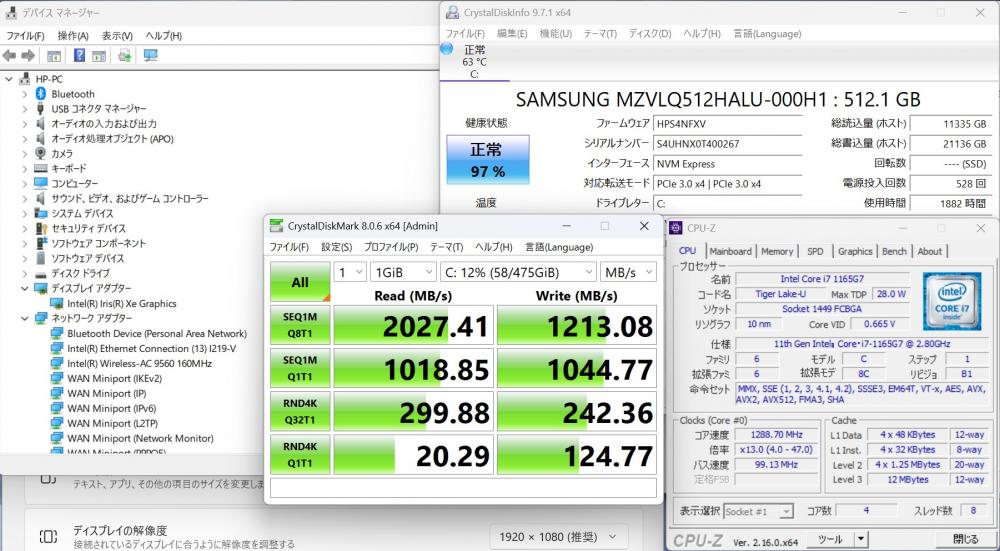The width and height of the screenshot is (1000, 551).
Task: Collapse the HP-PC root node
Action: (8, 79)
